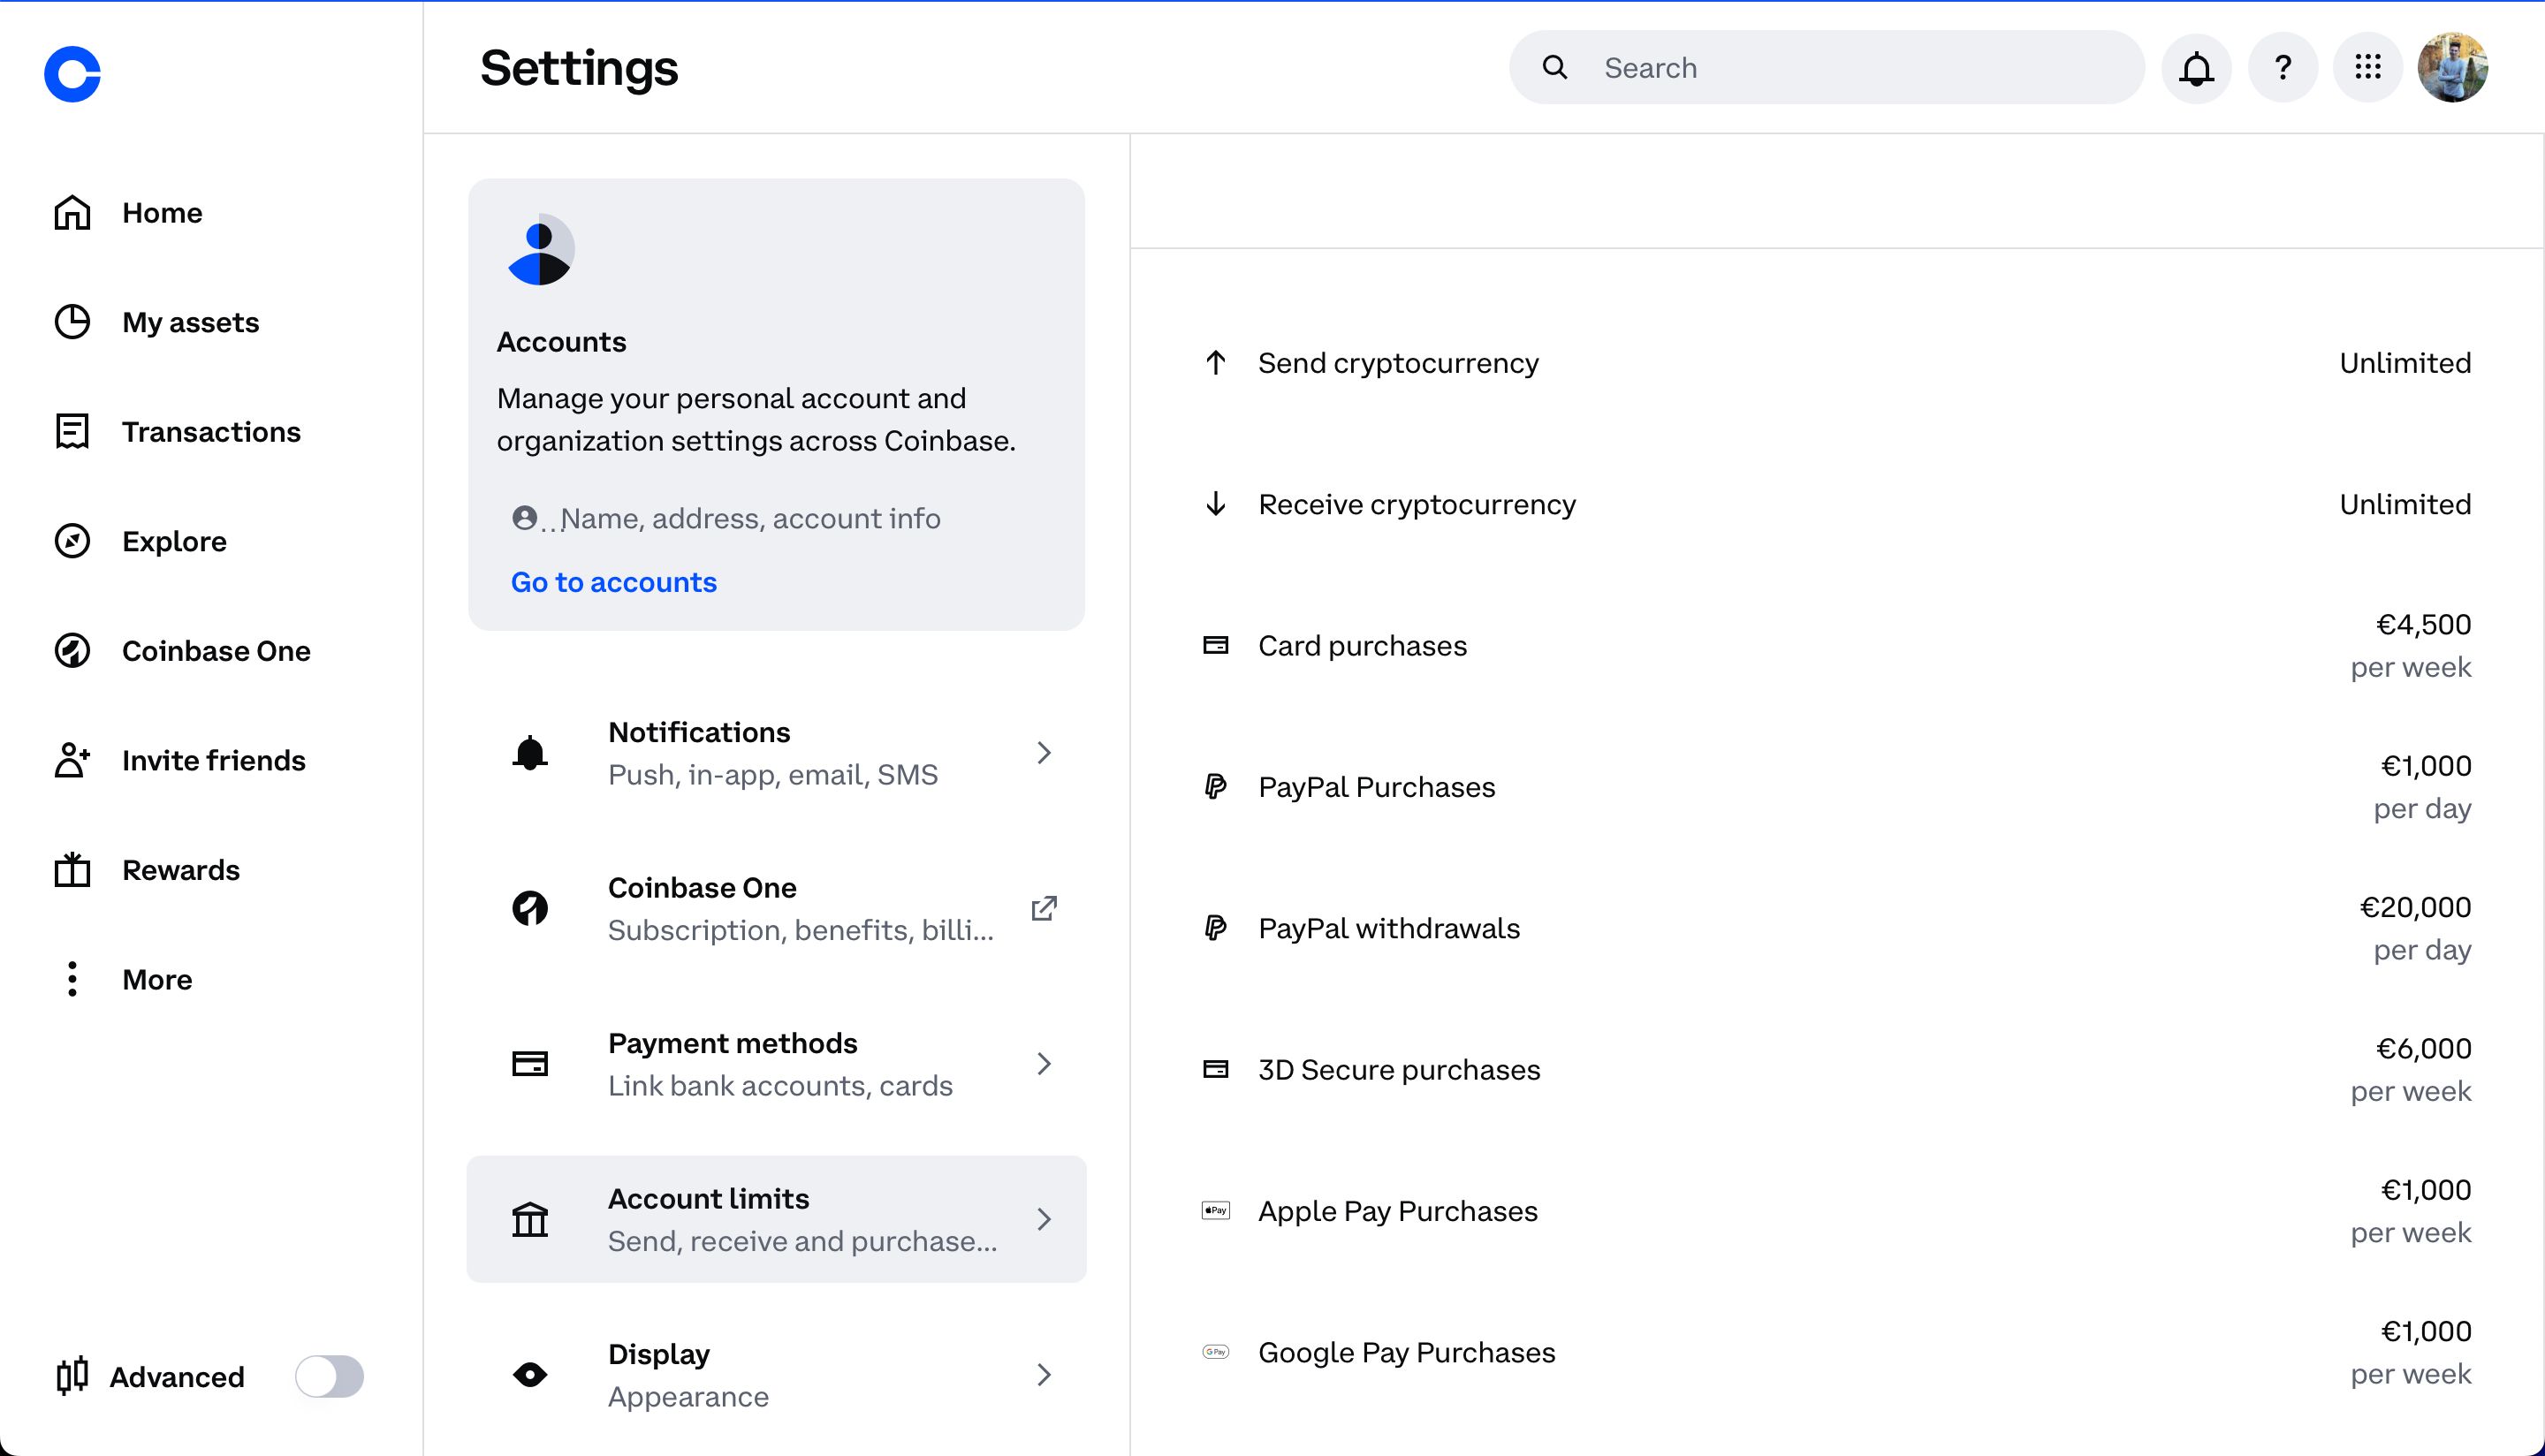The width and height of the screenshot is (2545, 1456).
Task: Focus the Search field
Action: [1826, 68]
